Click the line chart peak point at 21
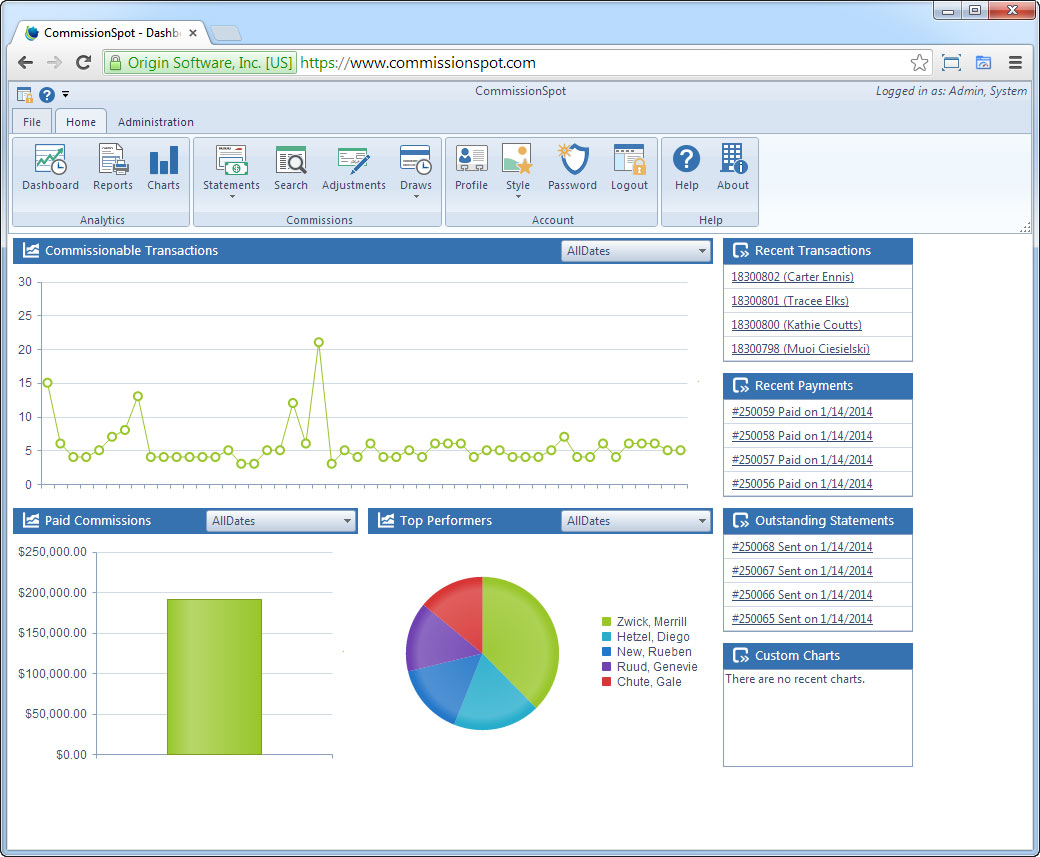1040x857 pixels. tap(318, 342)
